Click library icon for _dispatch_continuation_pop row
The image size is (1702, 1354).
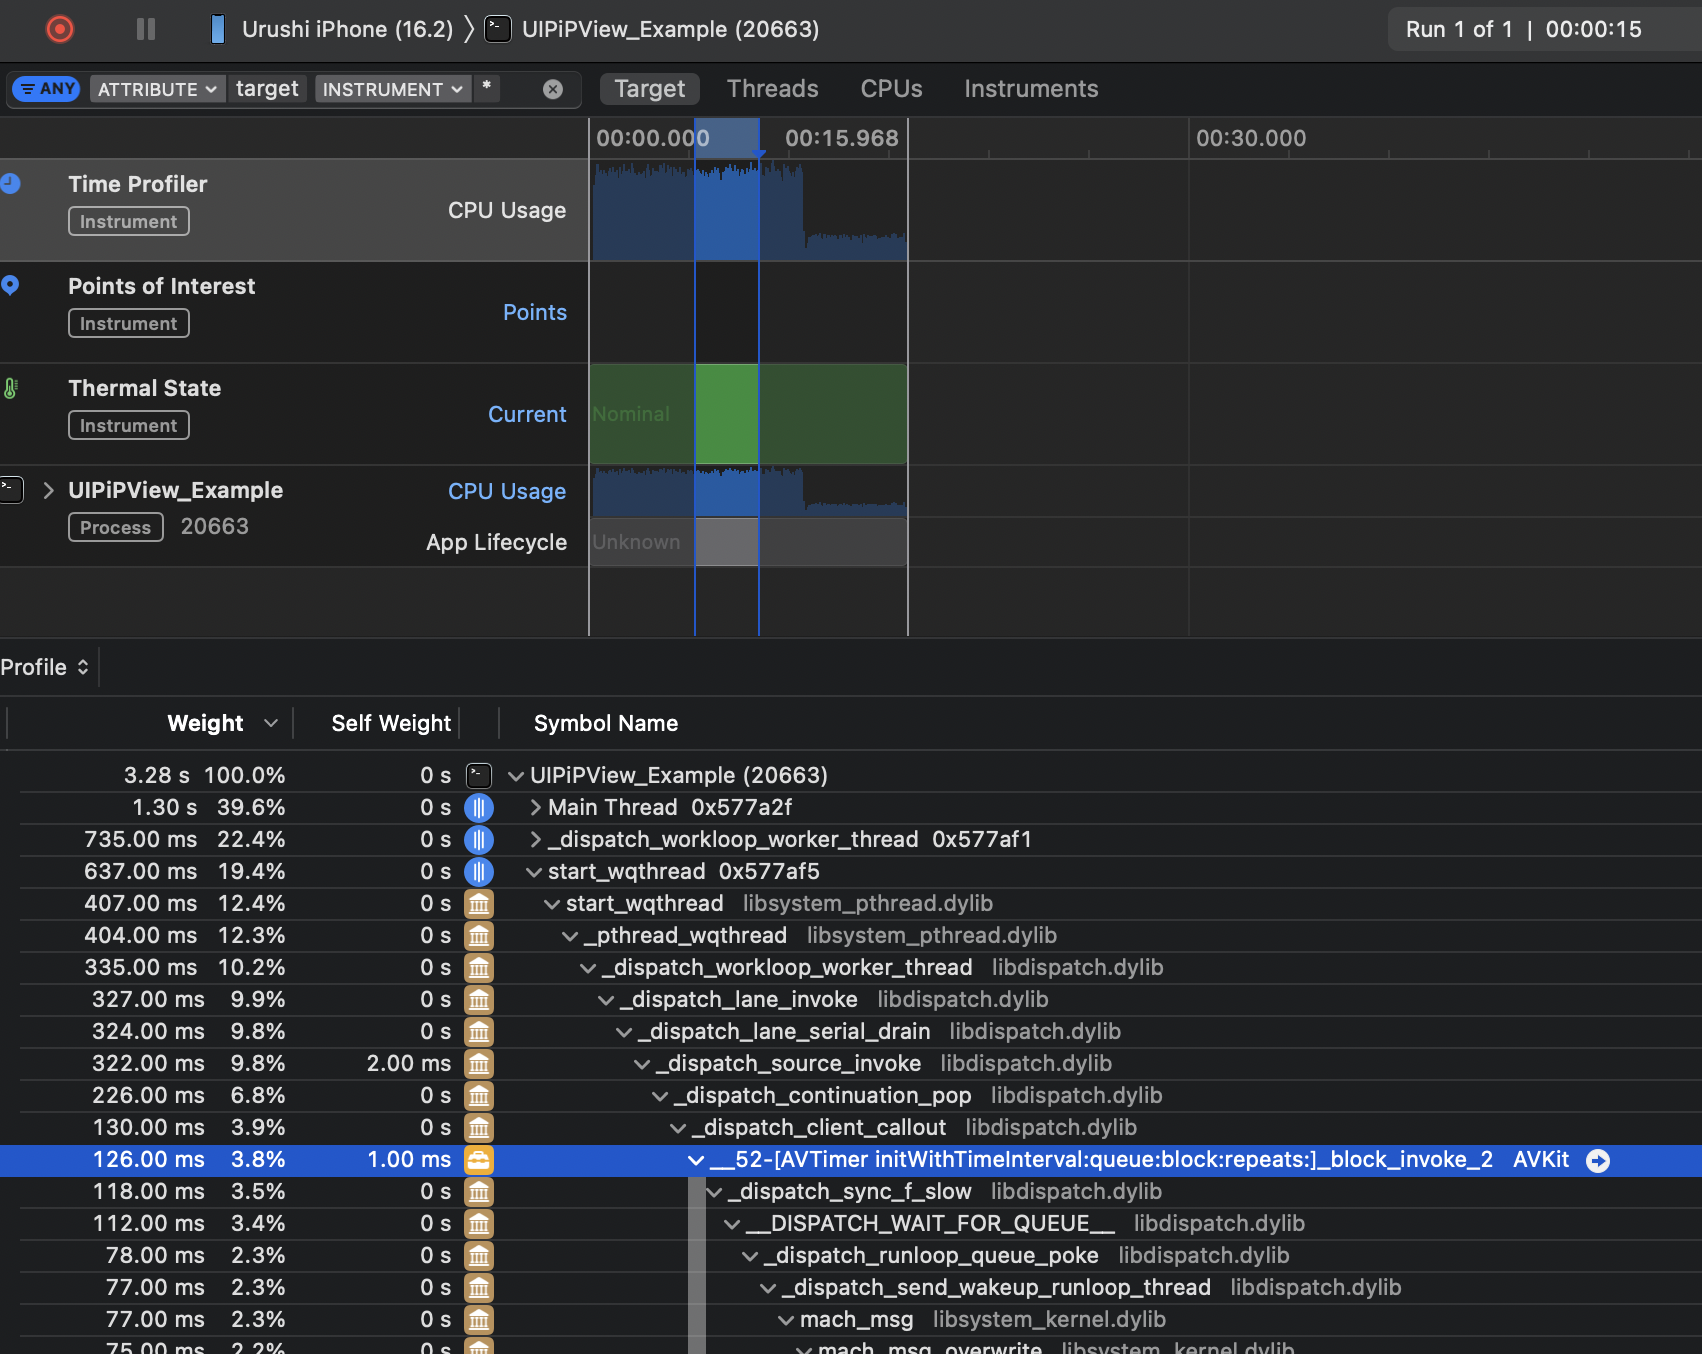tap(479, 1095)
